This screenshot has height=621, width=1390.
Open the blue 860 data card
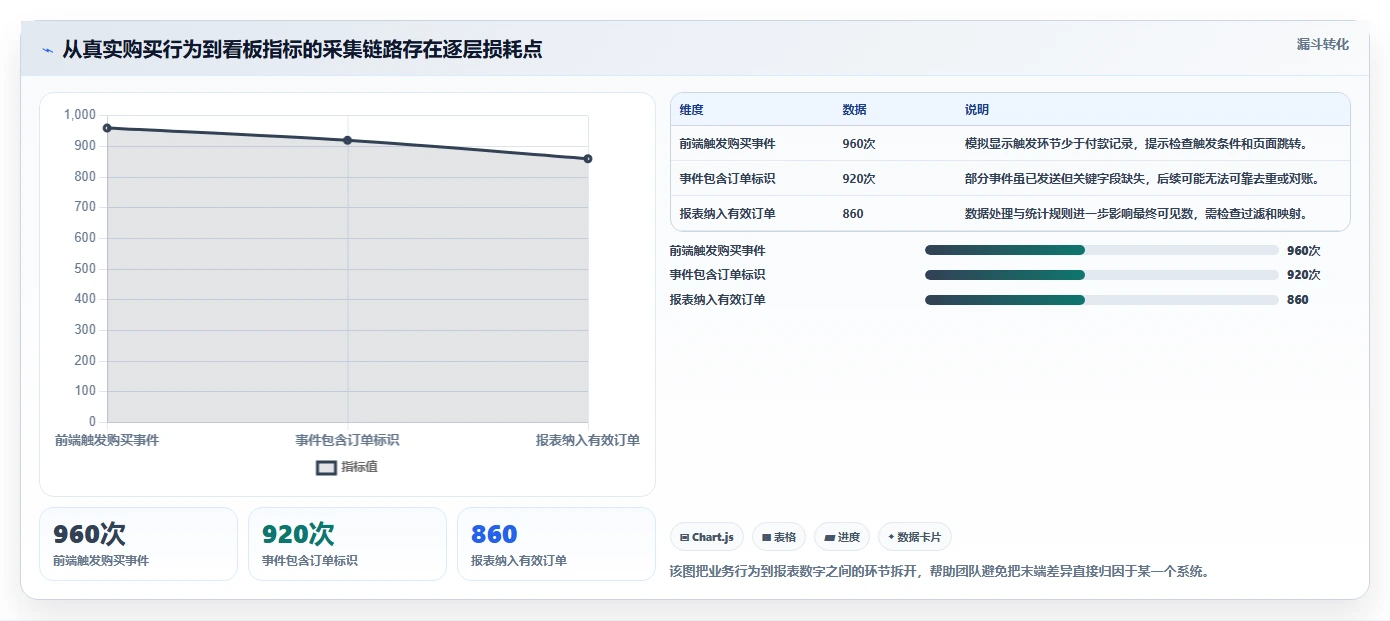556,544
